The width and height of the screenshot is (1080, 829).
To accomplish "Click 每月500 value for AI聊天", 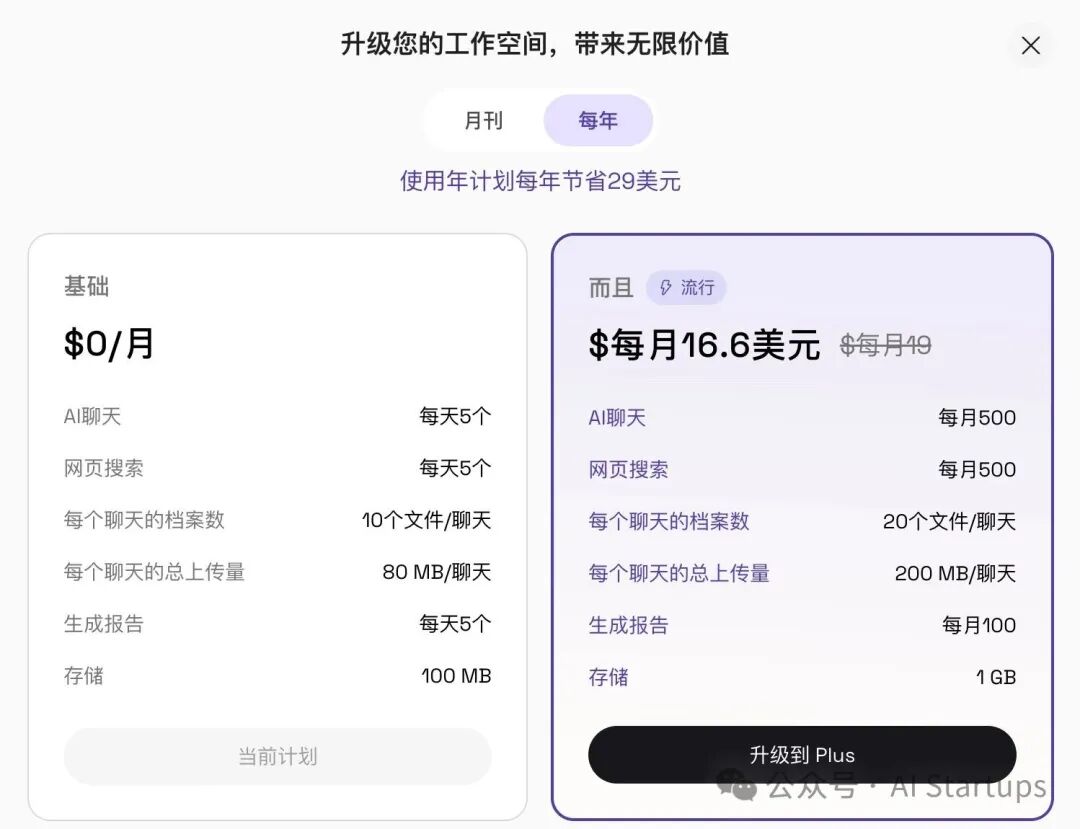I will tap(977, 417).
